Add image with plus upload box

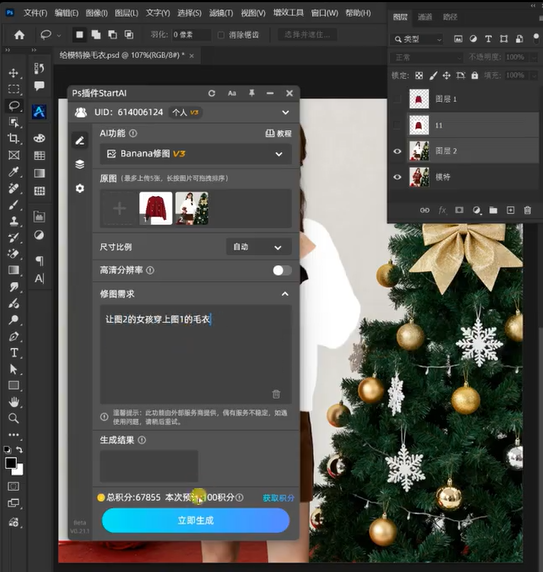click(x=119, y=209)
